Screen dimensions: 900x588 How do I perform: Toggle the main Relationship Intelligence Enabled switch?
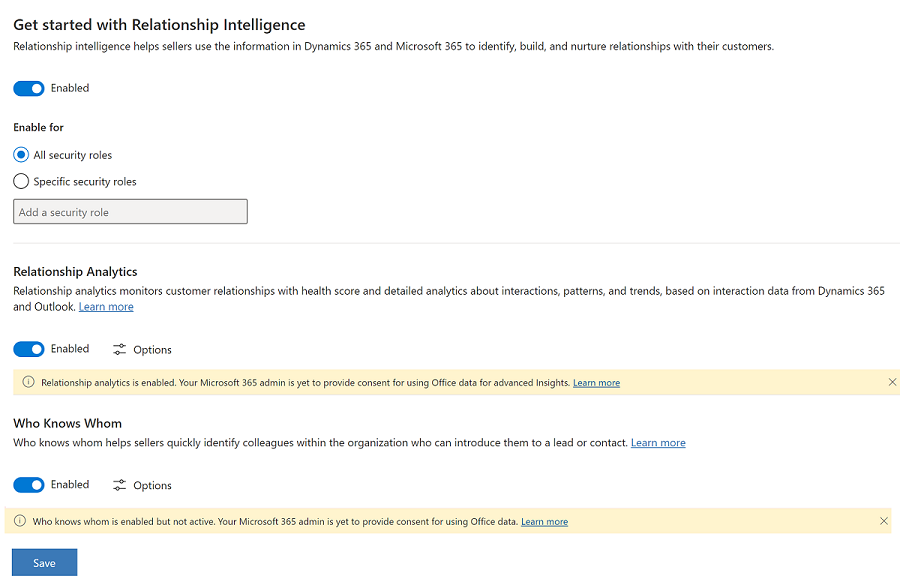[x=29, y=88]
